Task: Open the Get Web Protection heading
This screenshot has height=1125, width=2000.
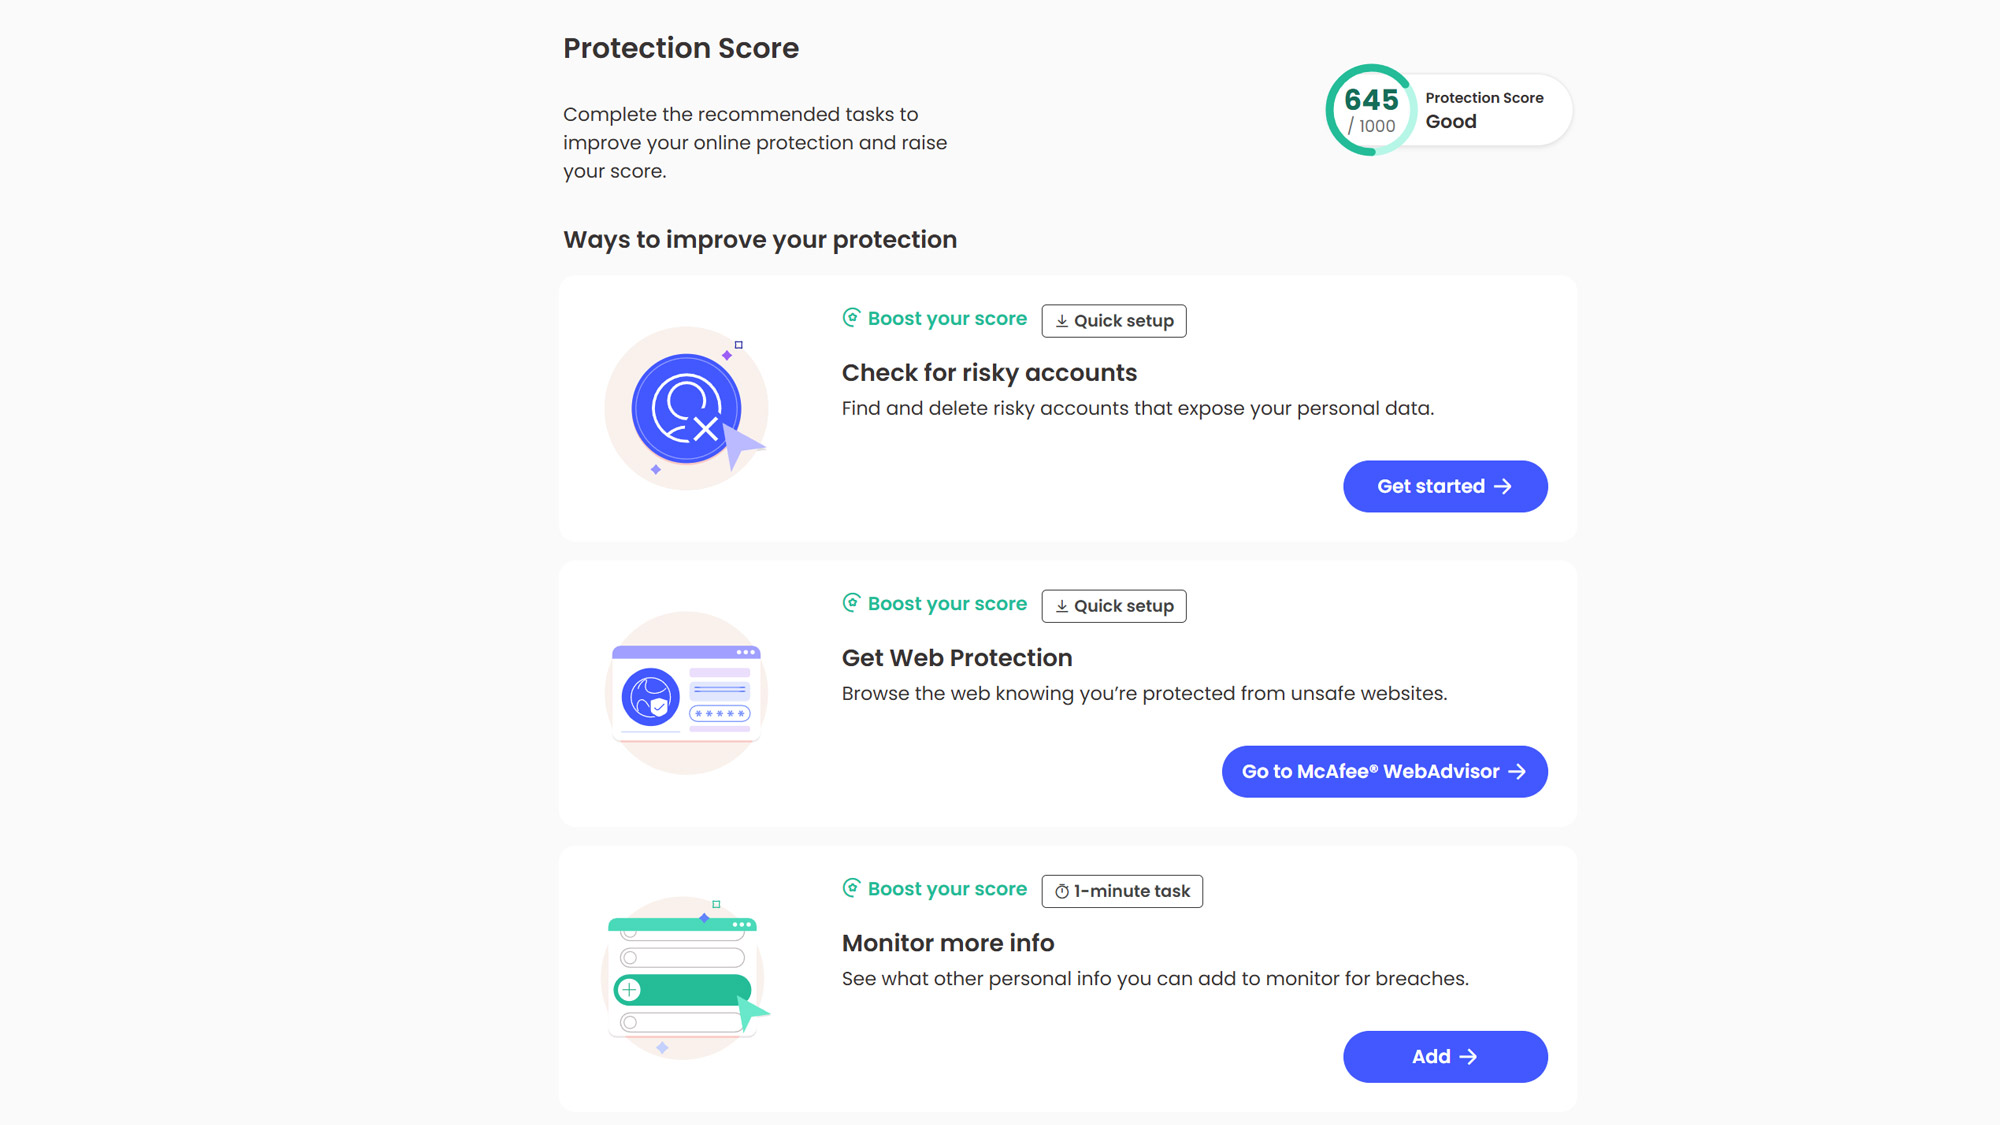Action: 957,658
